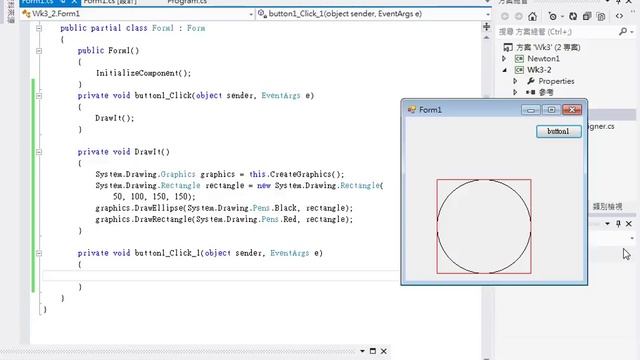Click the graphics.DrawRectangle code line
640x360 pixels.
click(x=224, y=220)
